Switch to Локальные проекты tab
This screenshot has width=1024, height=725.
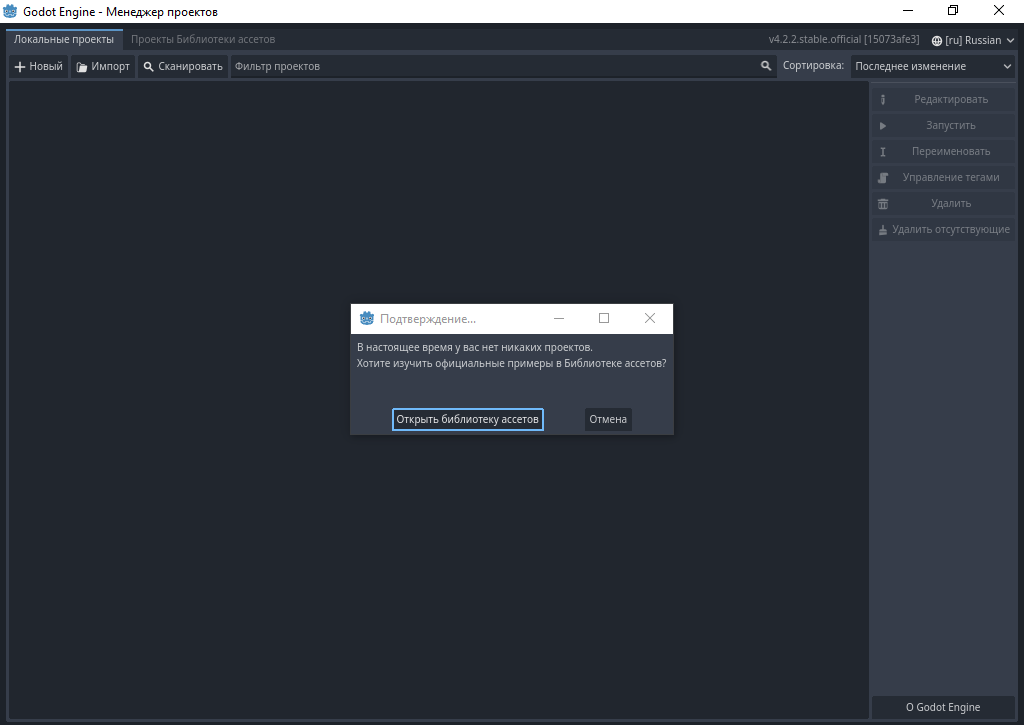click(63, 39)
